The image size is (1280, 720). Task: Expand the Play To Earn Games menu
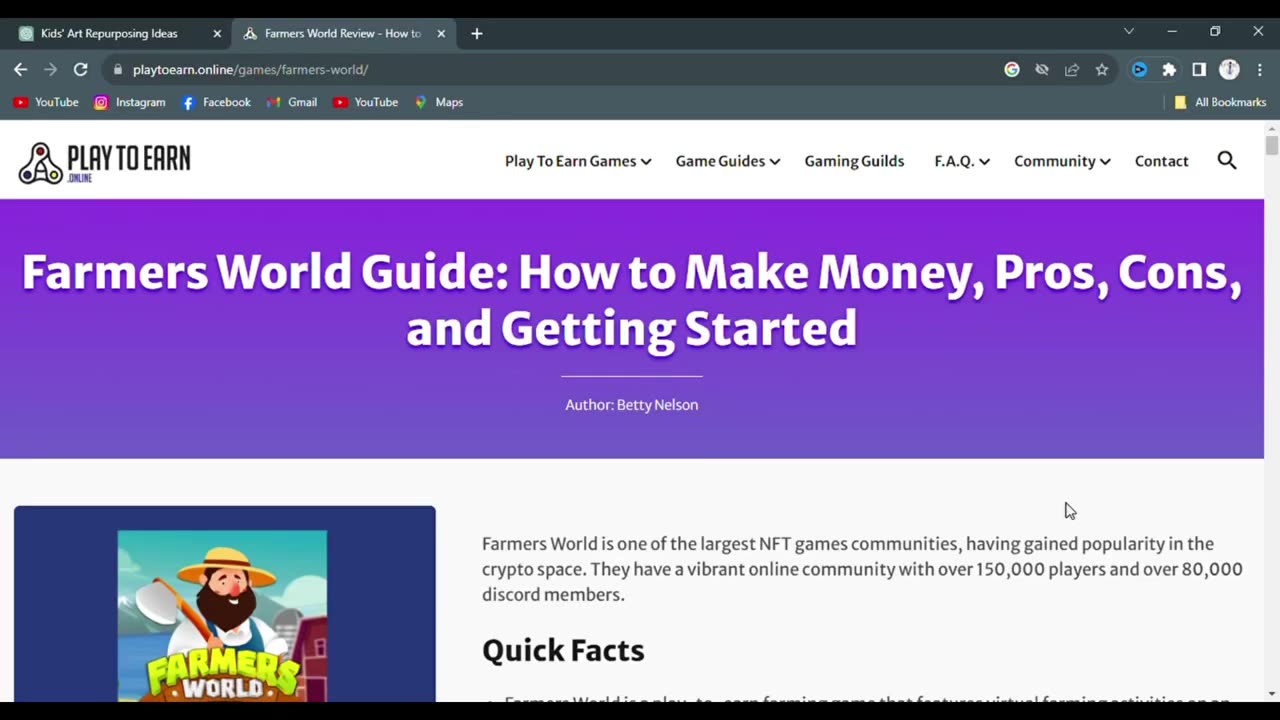click(x=578, y=161)
